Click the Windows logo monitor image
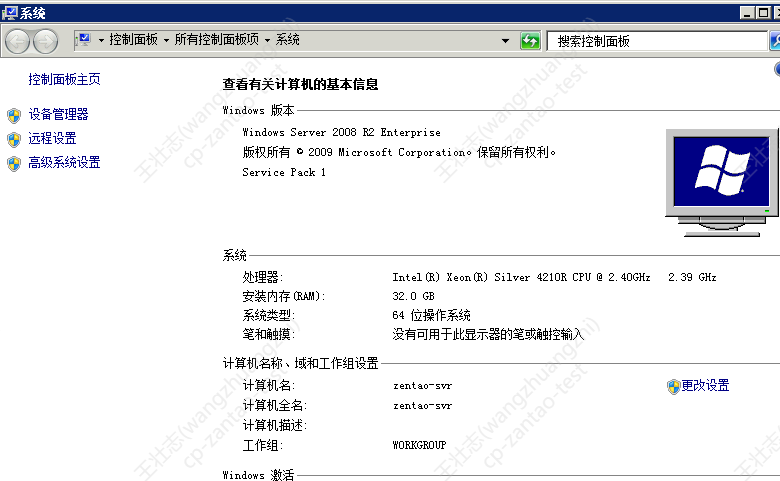 click(721, 183)
